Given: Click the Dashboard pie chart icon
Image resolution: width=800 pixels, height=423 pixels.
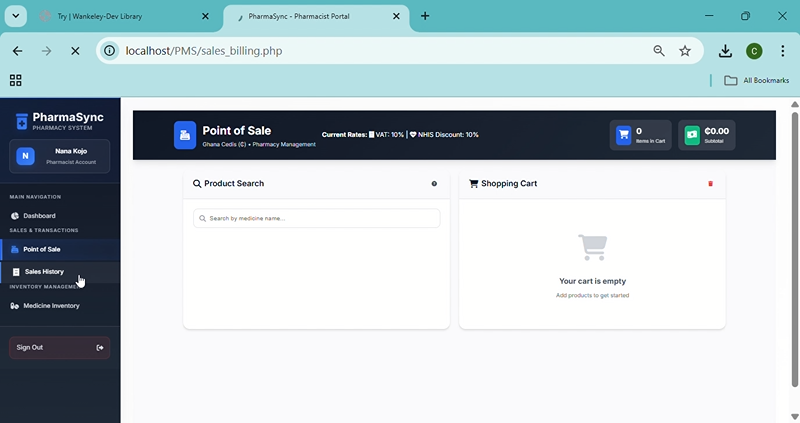Looking at the screenshot, I should pyautogui.click(x=15, y=216).
